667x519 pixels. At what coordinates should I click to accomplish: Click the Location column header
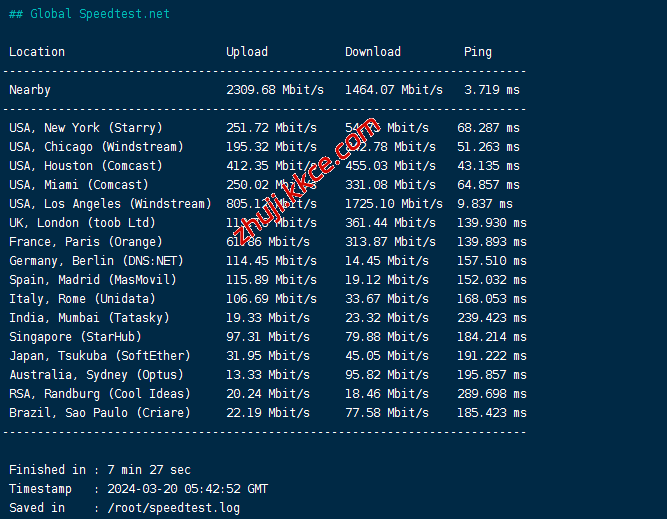pyautogui.click(x=37, y=52)
